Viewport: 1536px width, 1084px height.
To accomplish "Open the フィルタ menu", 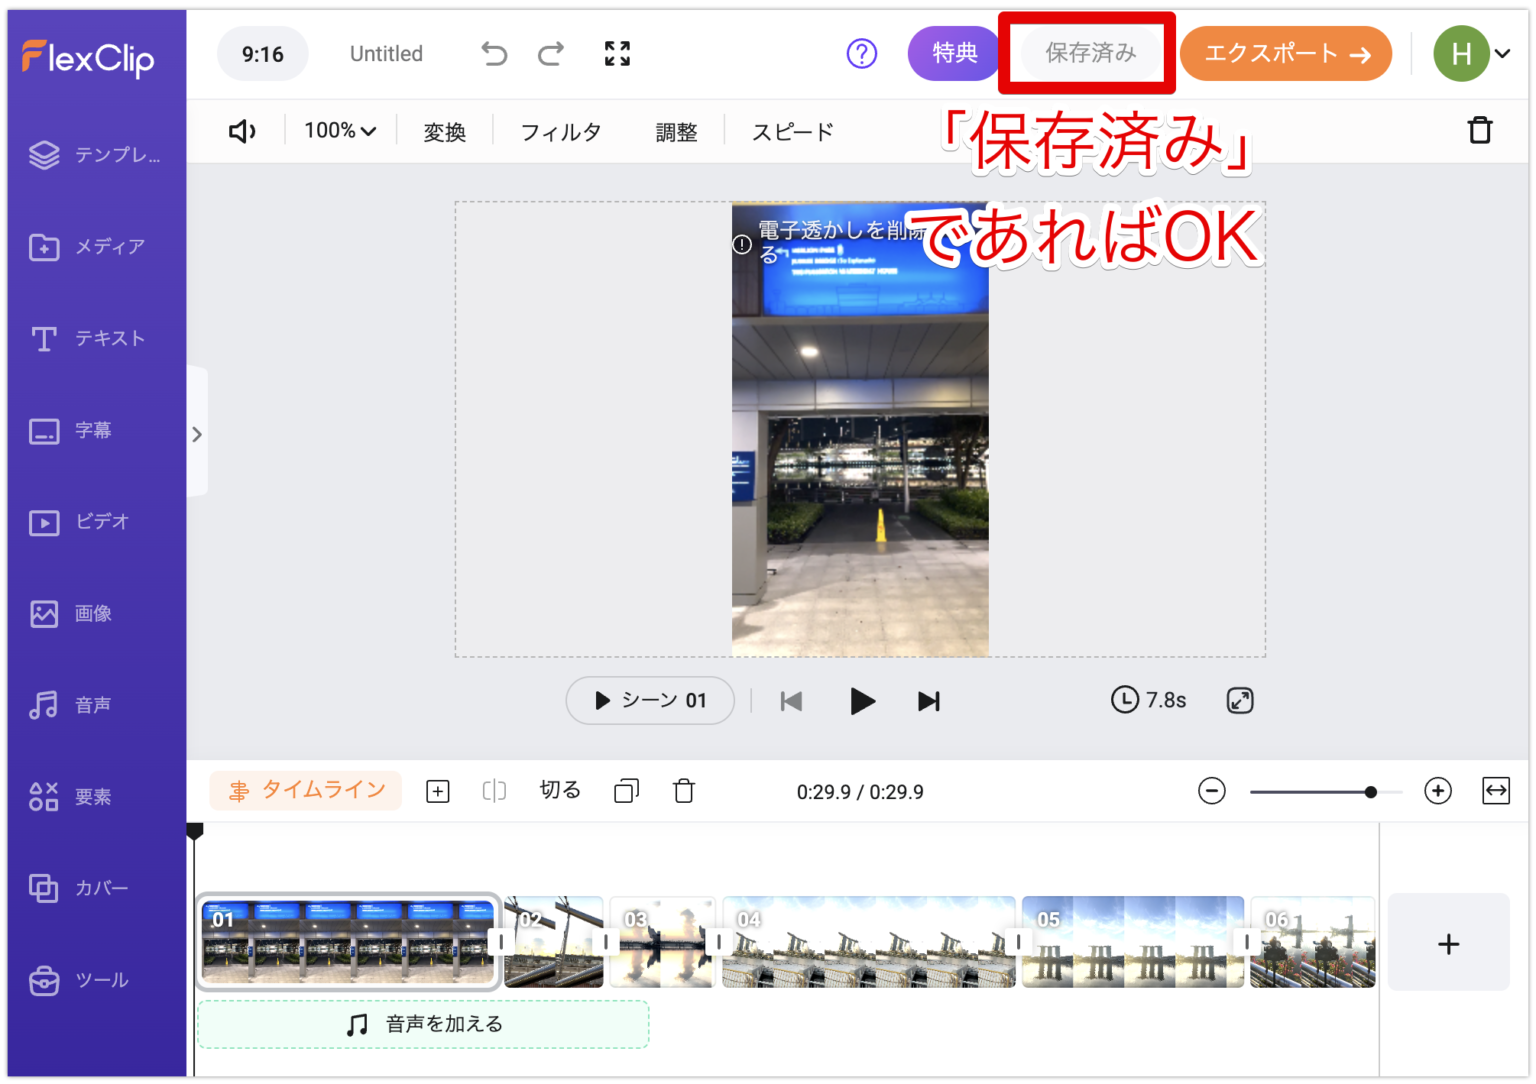I will [x=561, y=131].
